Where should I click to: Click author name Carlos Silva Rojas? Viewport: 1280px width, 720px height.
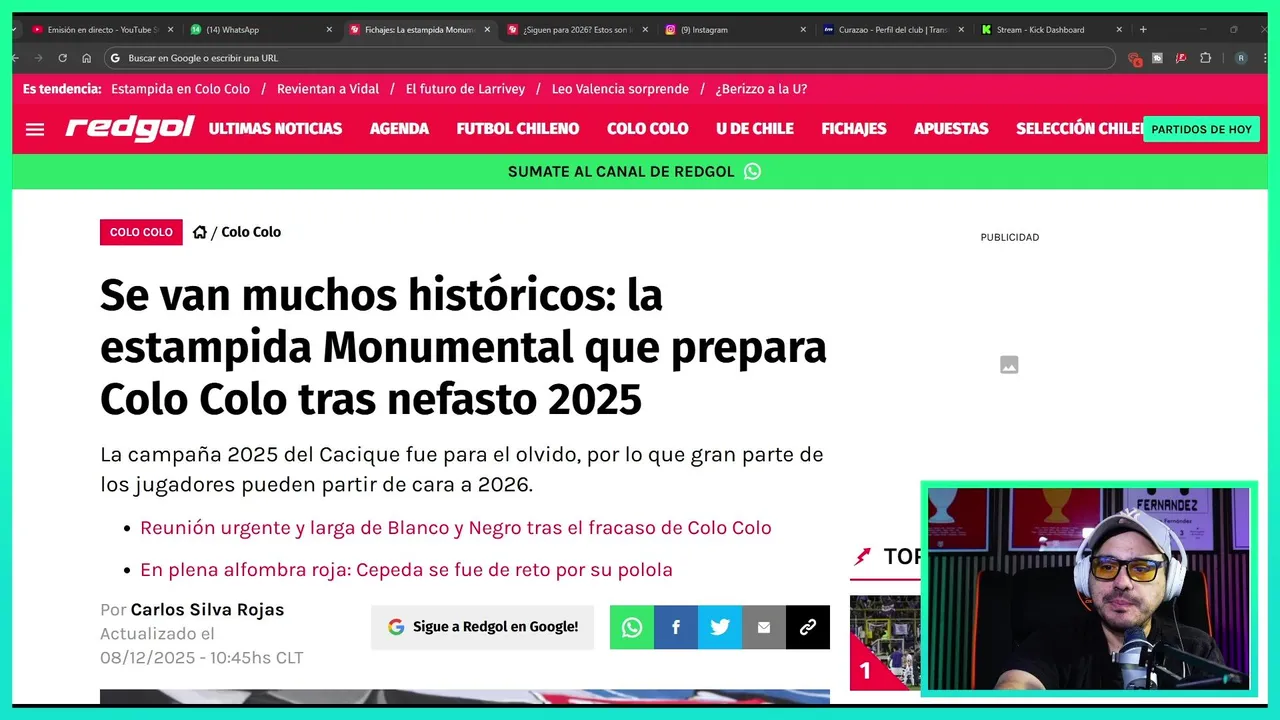(207, 610)
